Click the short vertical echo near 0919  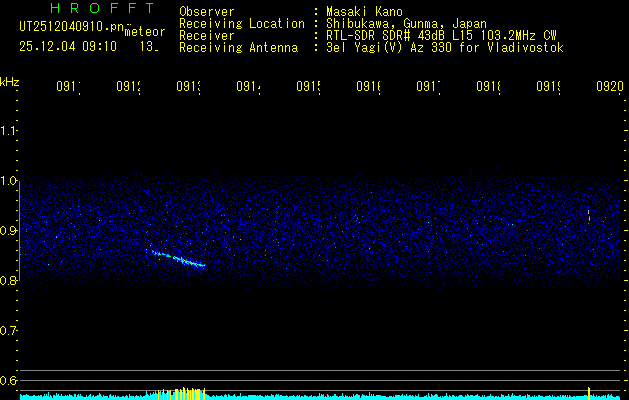[589, 215]
